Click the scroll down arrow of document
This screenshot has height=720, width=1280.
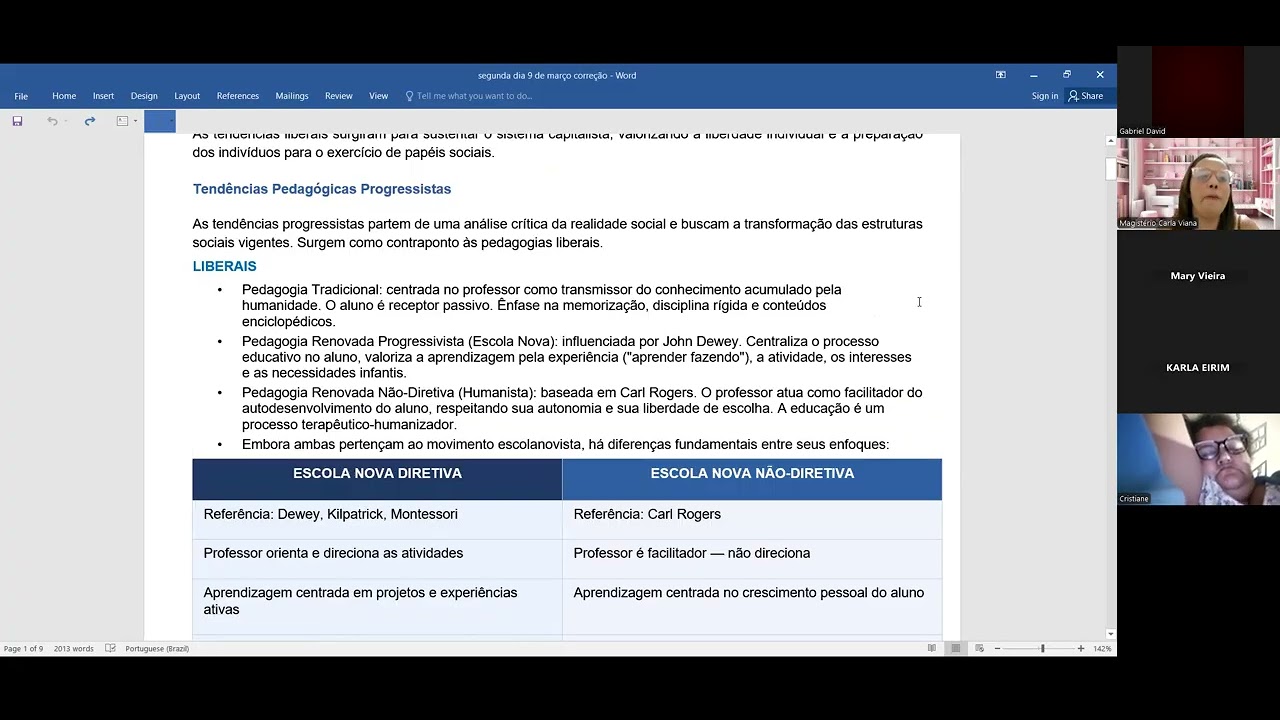point(1110,634)
